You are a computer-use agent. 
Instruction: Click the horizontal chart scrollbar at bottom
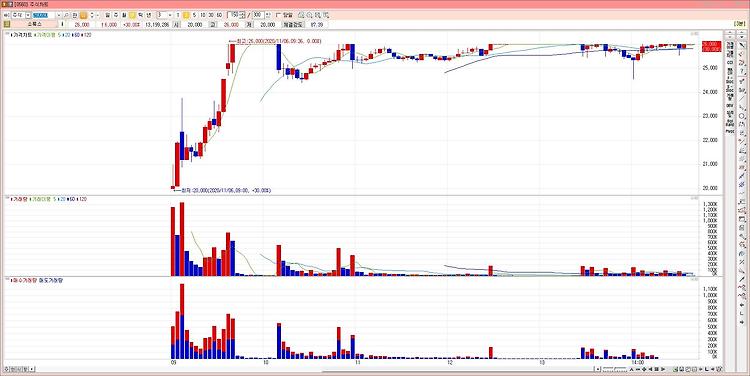tap(459, 372)
